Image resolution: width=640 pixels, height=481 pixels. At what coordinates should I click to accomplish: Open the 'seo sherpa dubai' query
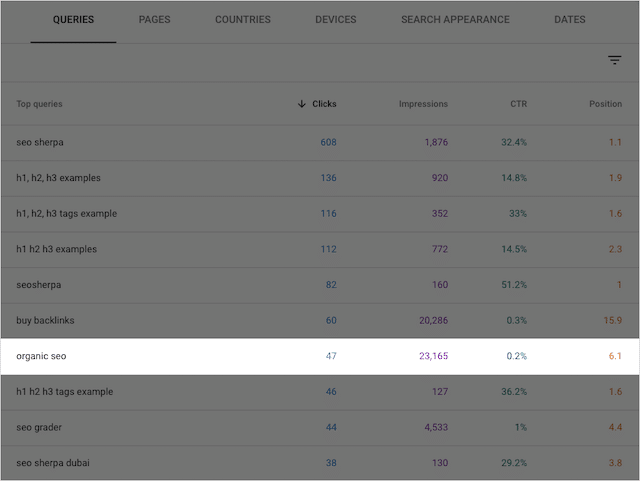pos(53,463)
